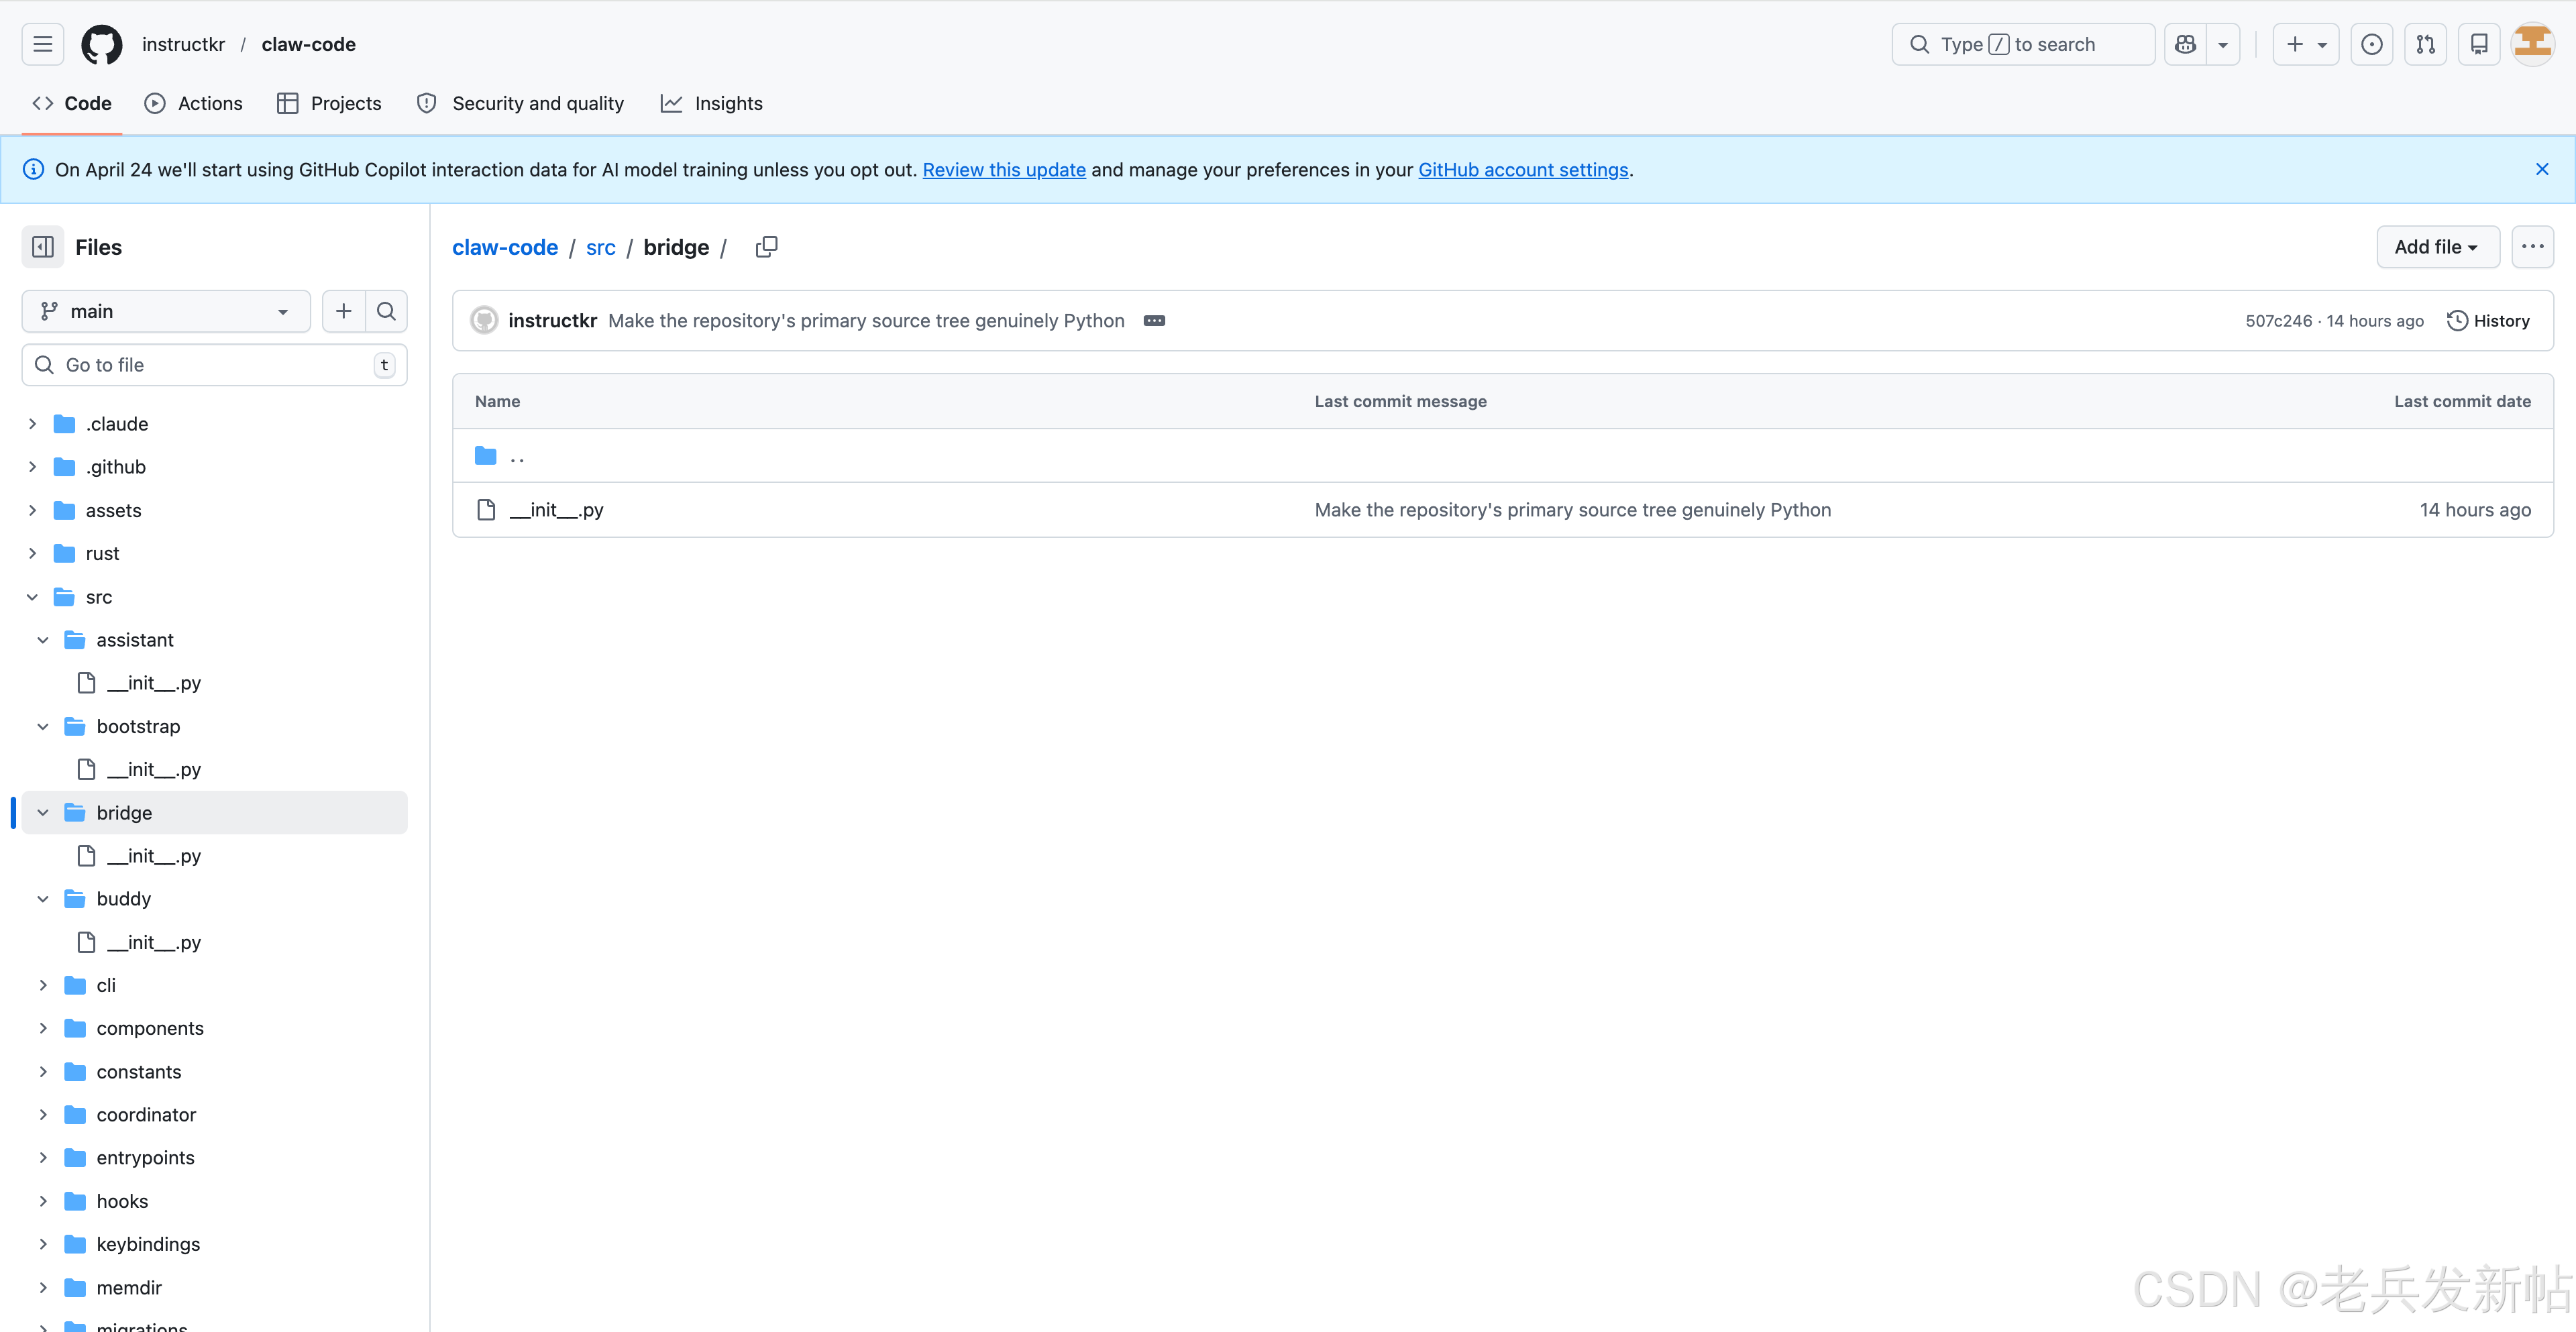Screen dimensions: 2576x1332
Task: Open the notifications inbox icon
Action: pos(2478,45)
